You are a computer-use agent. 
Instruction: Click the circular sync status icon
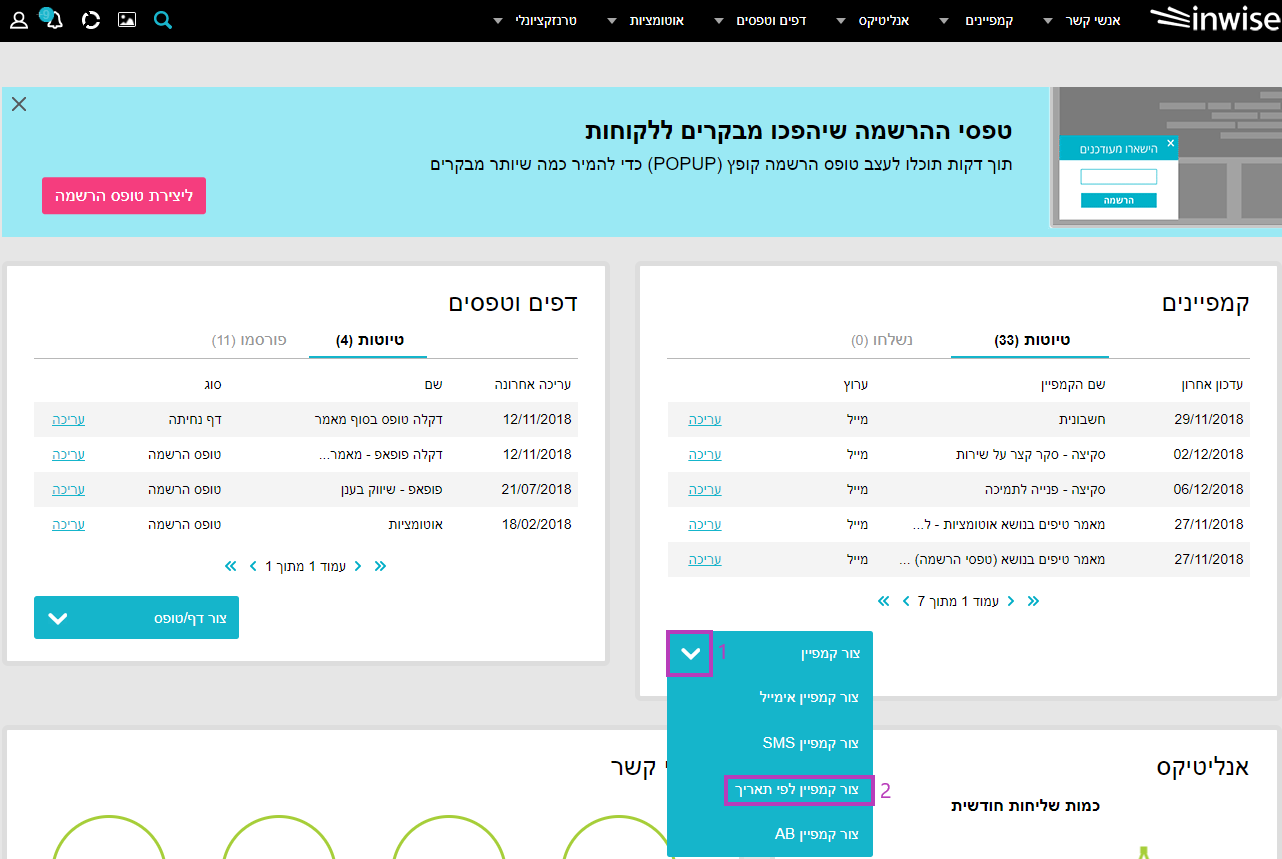click(91, 20)
